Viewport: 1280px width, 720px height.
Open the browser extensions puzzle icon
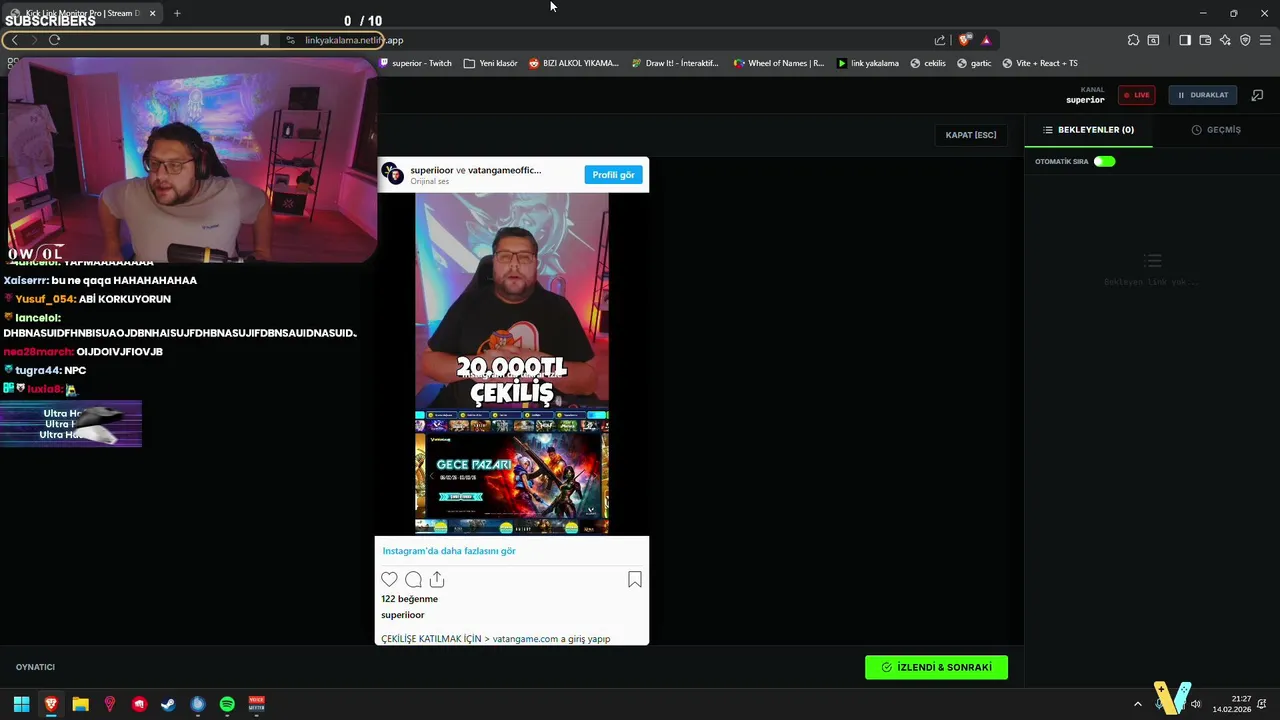[x=1133, y=40]
